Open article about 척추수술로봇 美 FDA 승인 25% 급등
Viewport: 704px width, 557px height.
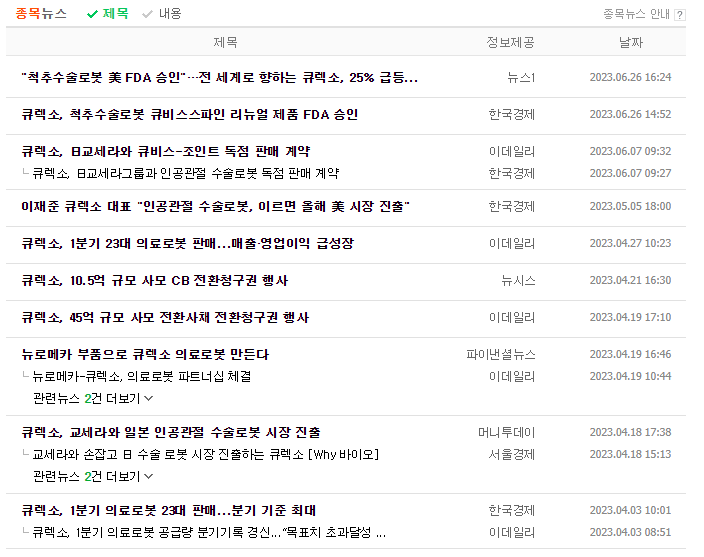220,78
